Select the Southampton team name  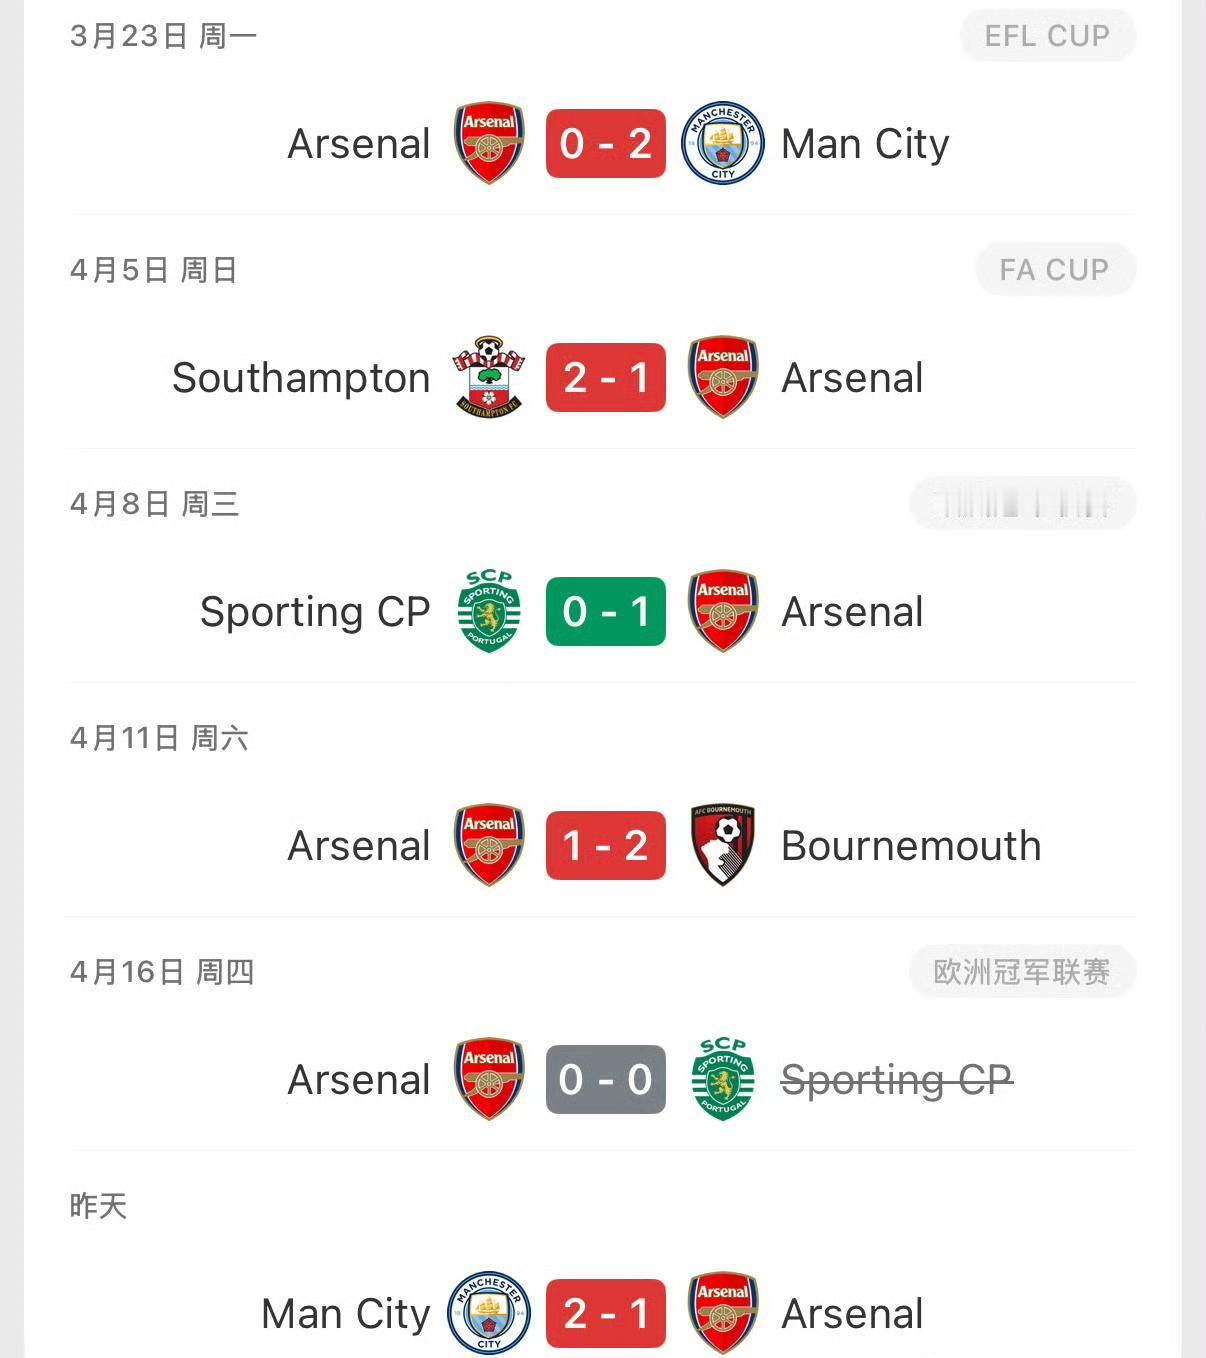pos(301,378)
